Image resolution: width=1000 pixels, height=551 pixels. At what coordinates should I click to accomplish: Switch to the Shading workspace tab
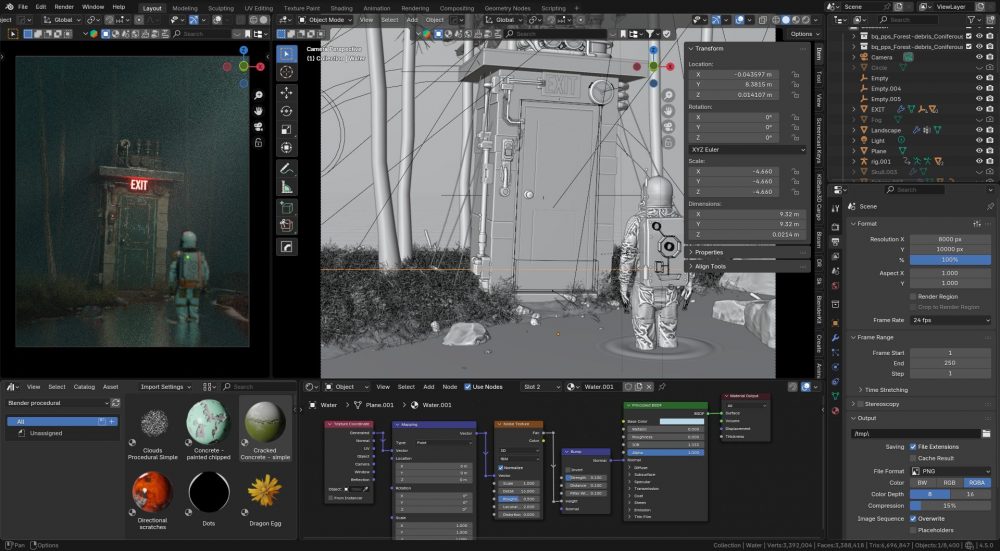click(341, 7)
